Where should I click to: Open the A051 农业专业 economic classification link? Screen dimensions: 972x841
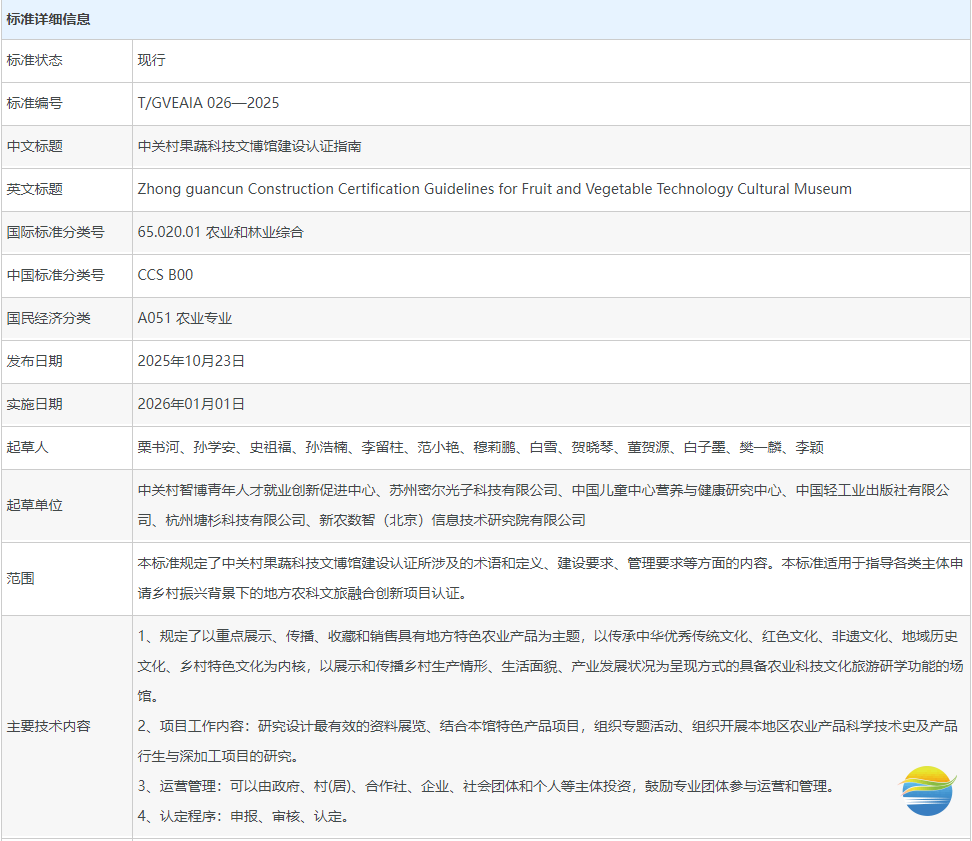coord(185,318)
